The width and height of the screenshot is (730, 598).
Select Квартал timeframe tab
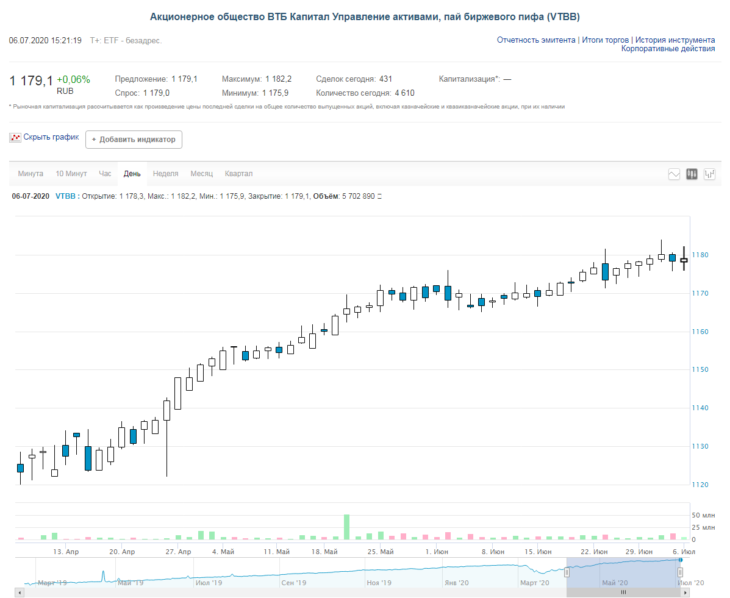coord(239,174)
